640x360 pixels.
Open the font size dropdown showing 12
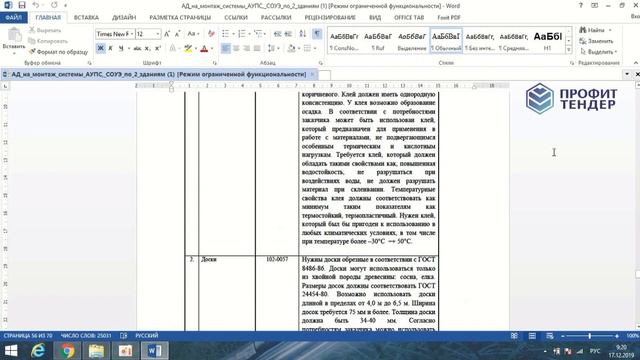[x=158, y=34]
